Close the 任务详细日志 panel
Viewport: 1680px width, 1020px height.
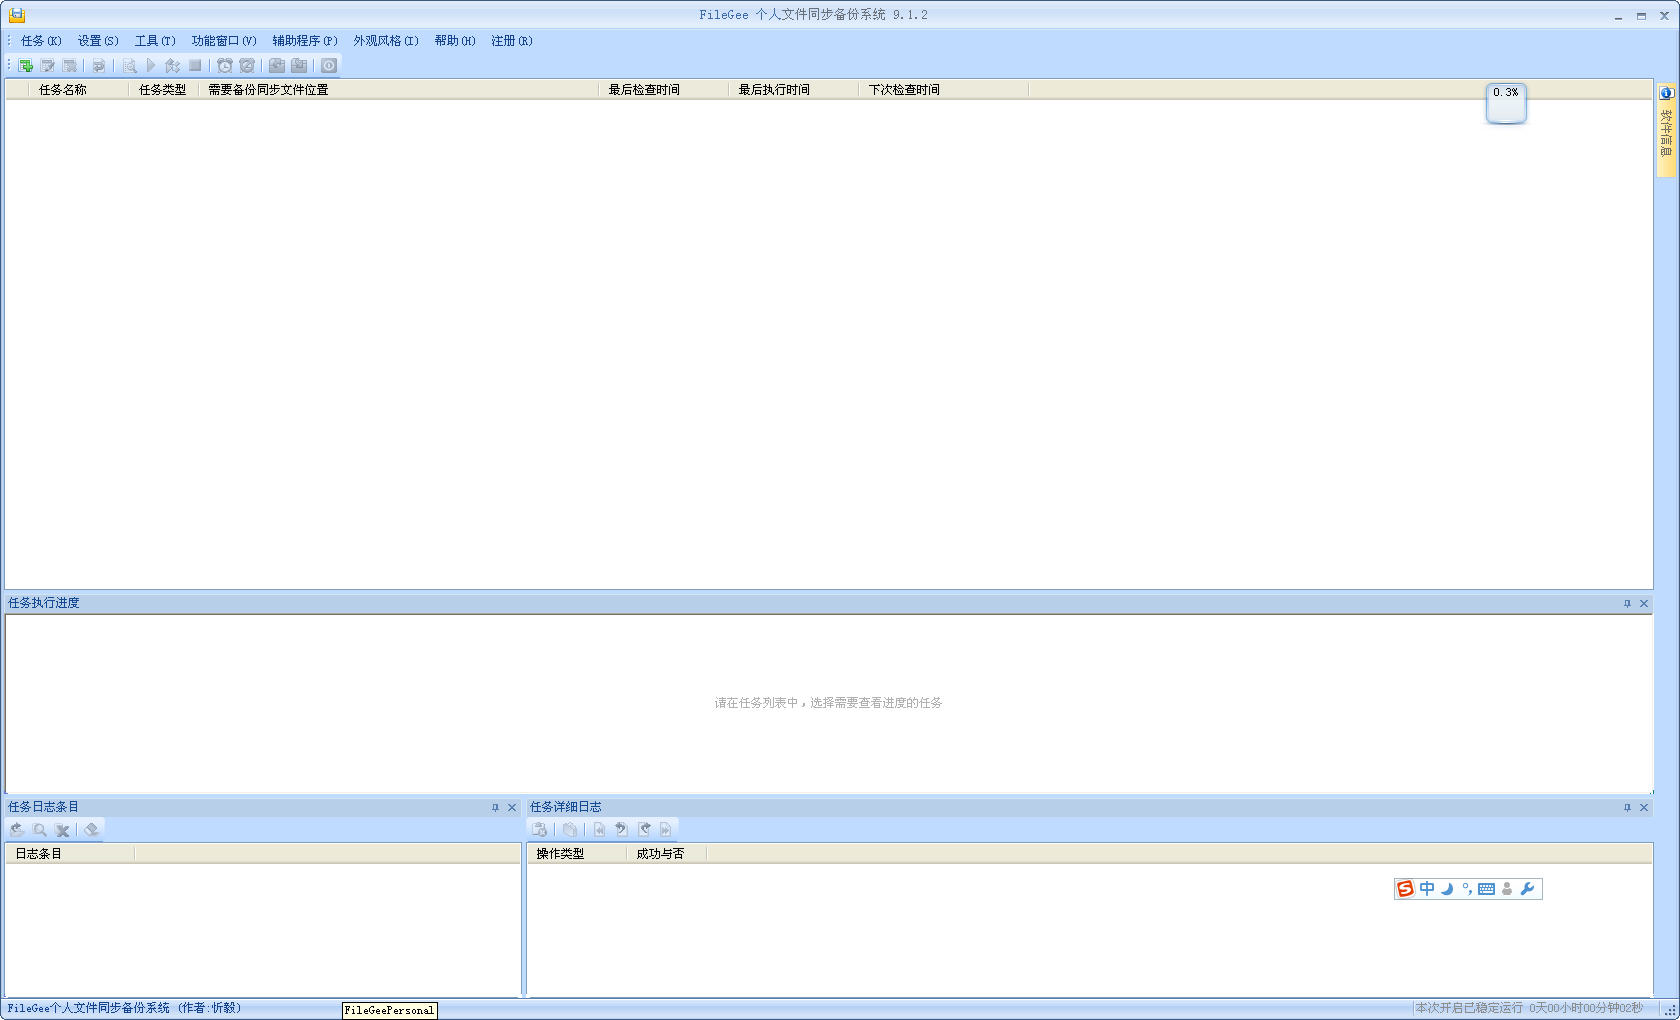1644,808
